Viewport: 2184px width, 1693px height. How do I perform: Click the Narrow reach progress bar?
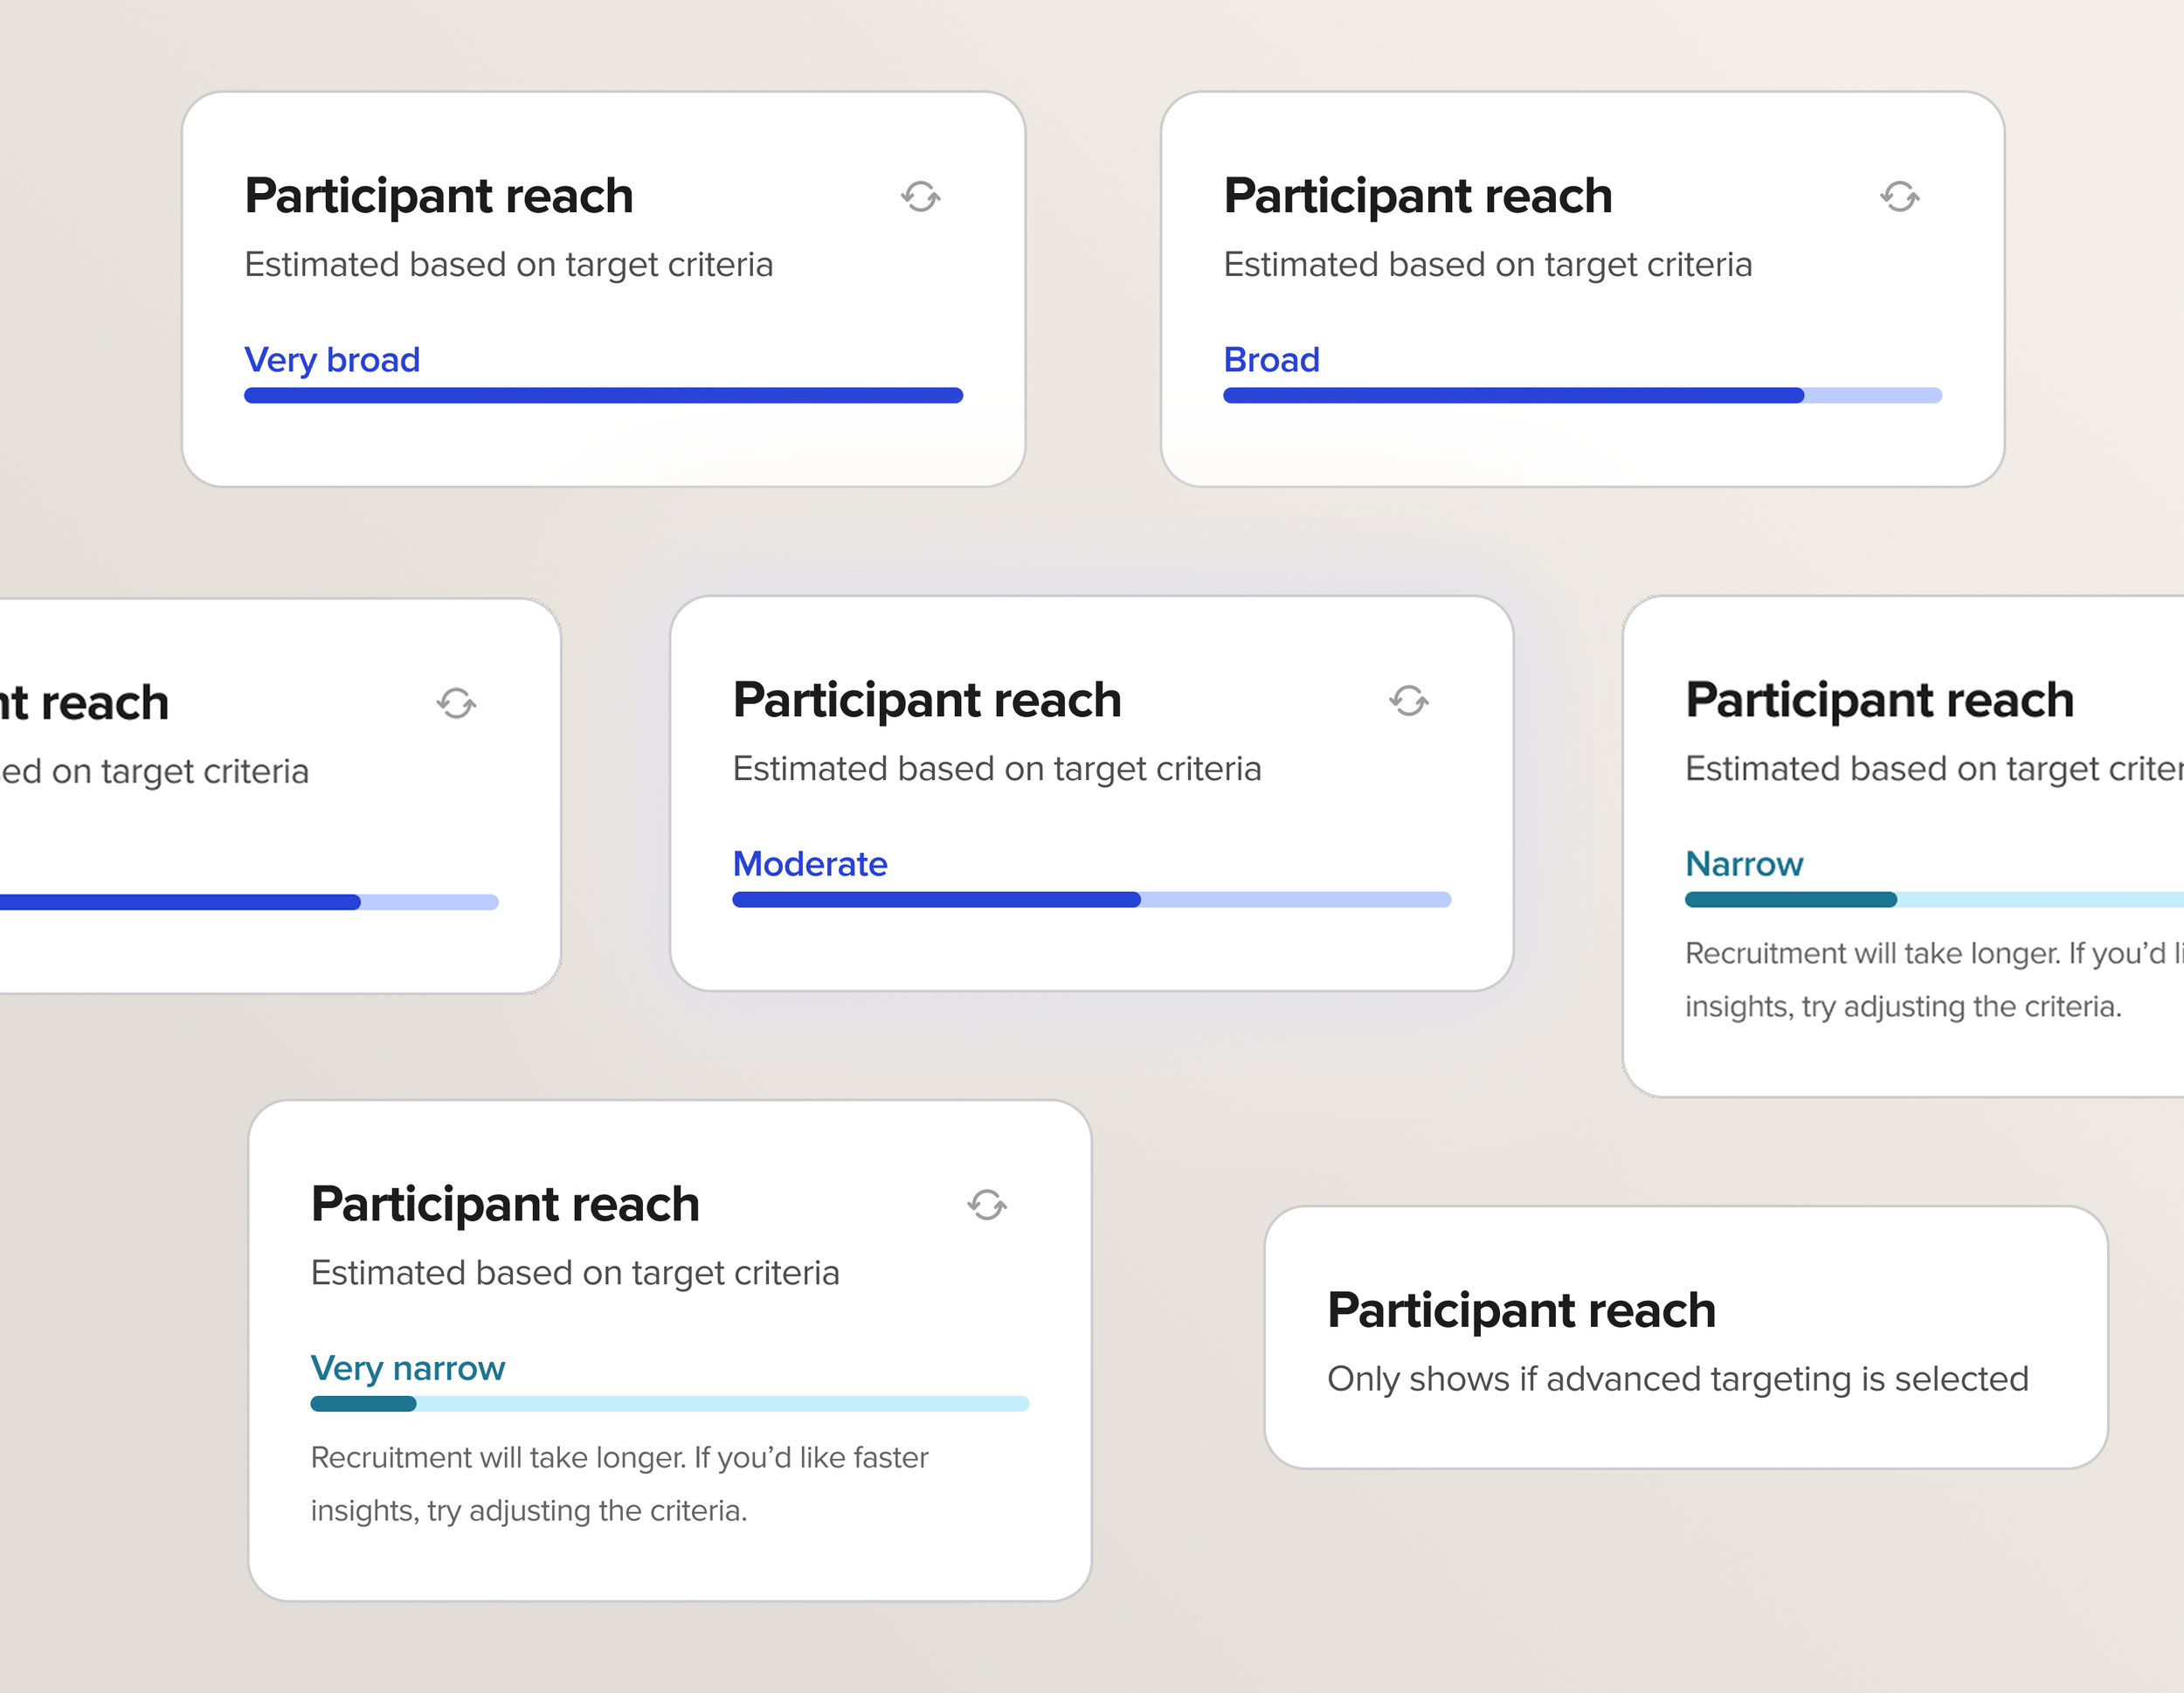pos(1934,900)
